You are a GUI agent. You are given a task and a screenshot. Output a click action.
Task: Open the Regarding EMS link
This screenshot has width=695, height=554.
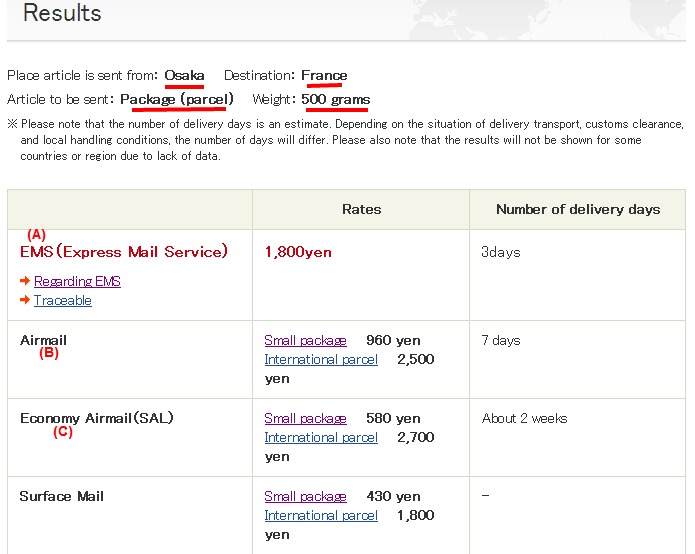[x=77, y=282]
